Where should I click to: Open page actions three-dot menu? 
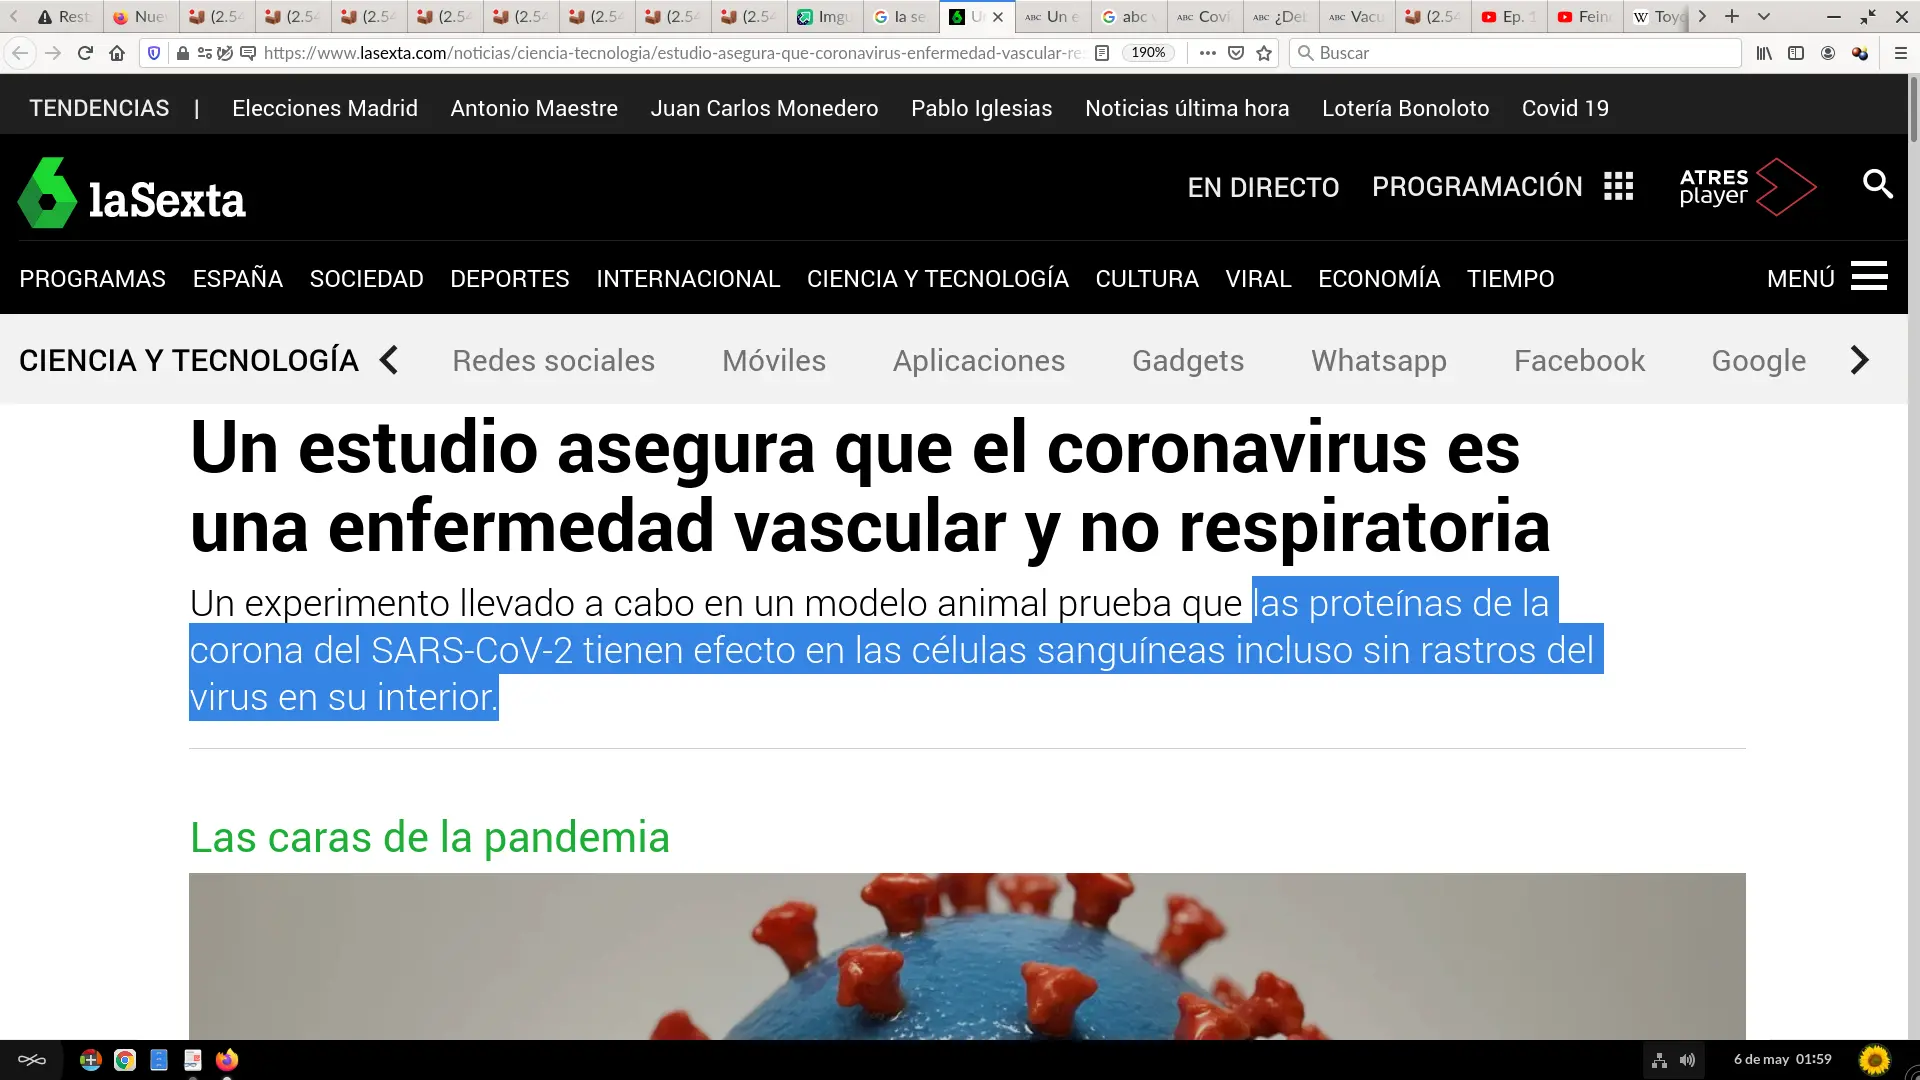click(x=1208, y=53)
